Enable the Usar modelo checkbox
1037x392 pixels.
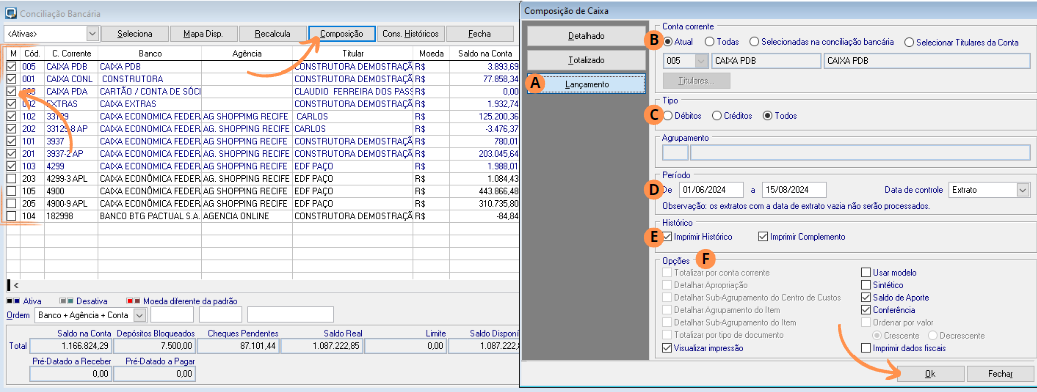(866, 272)
